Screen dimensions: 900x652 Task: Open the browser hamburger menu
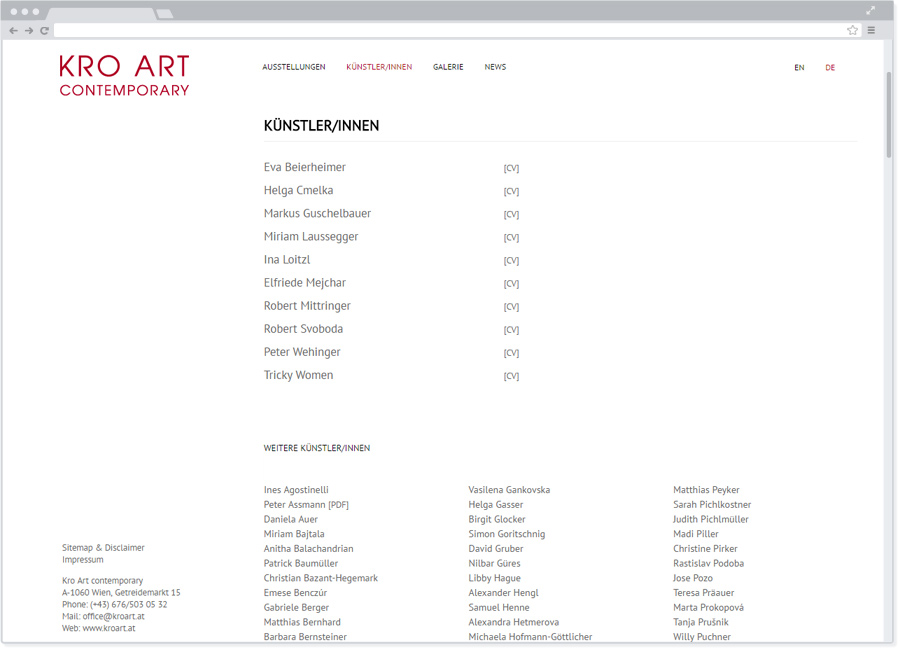(x=871, y=31)
